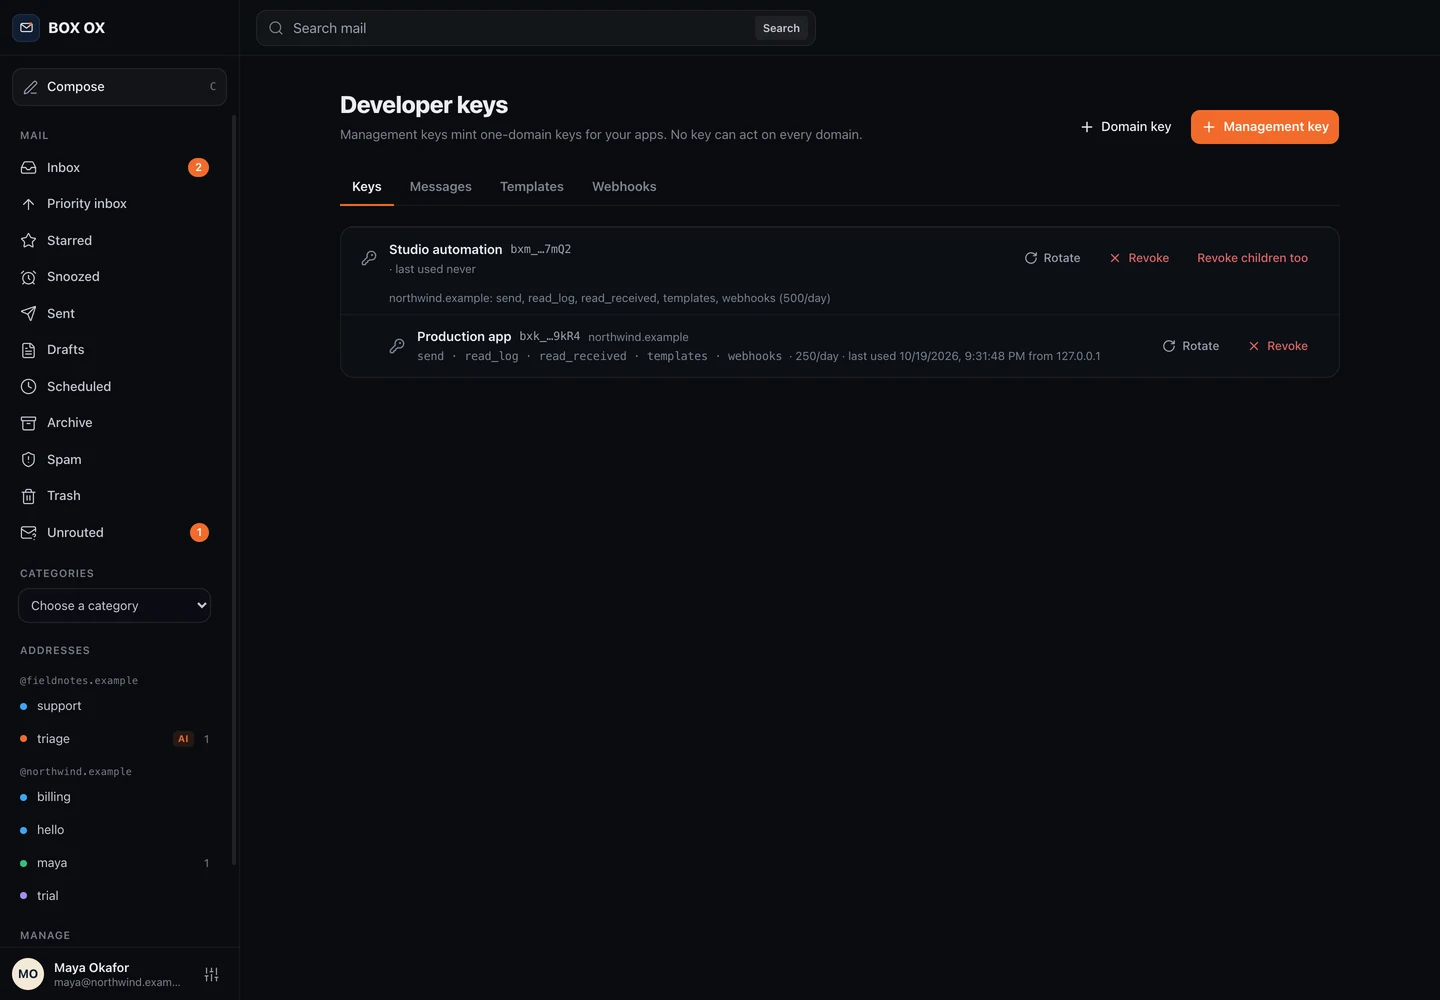Screen dimensions: 1440x1000
Task: Switch to the Templates tab
Action: pos(532,187)
